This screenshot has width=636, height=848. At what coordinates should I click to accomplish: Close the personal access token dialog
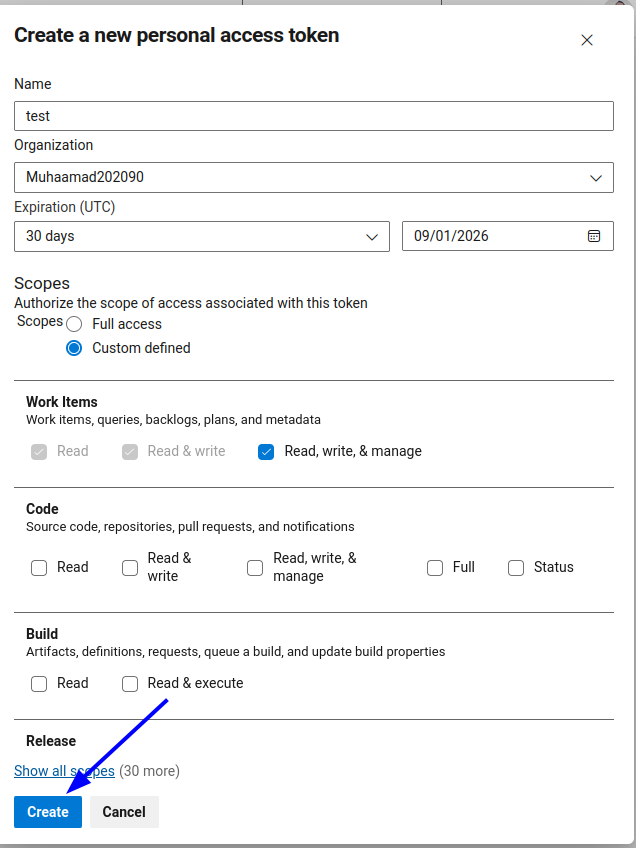tap(587, 40)
